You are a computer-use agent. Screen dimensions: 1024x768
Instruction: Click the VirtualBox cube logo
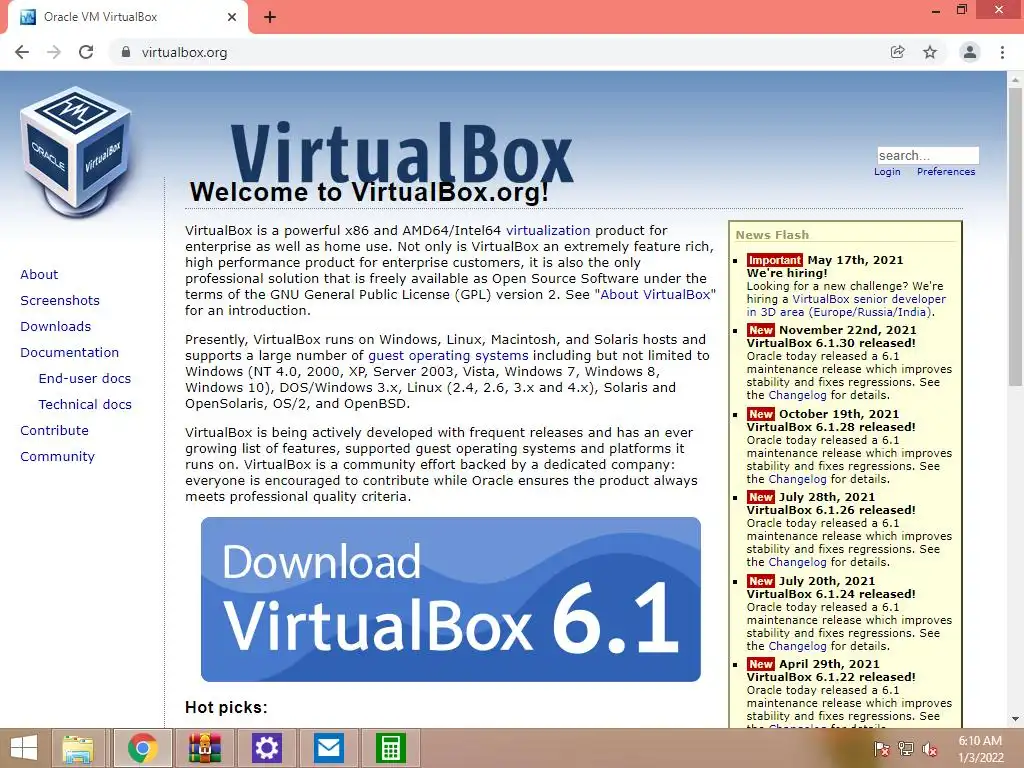(x=76, y=152)
